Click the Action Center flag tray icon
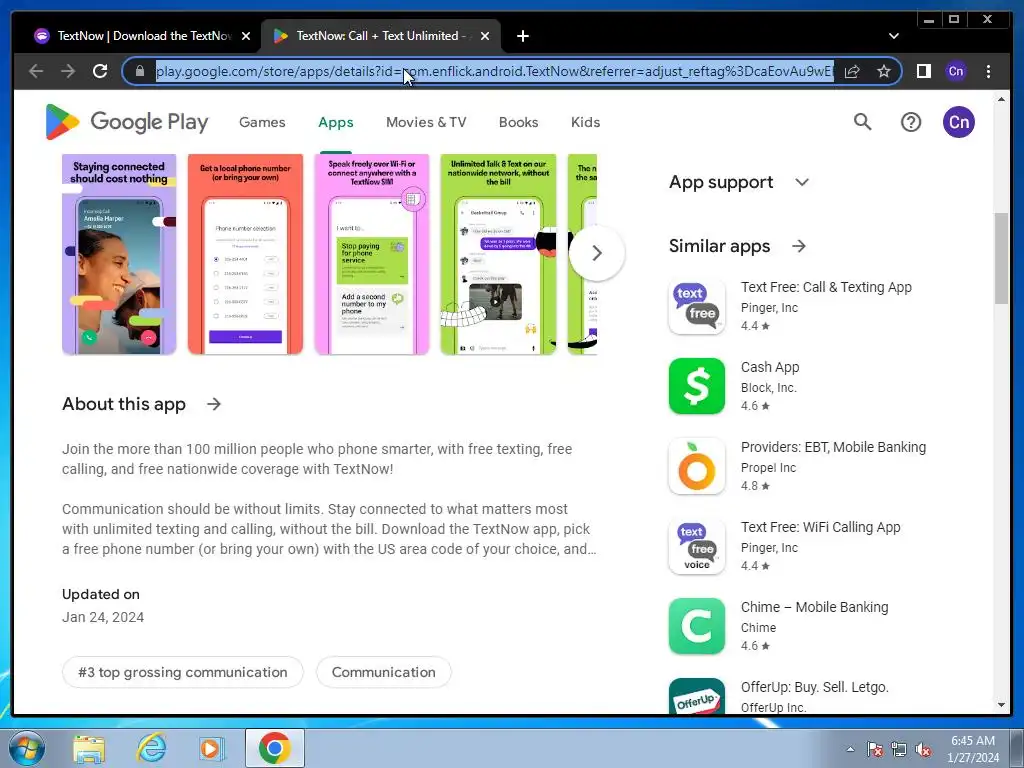The width and height of the screenshot is (1024, 768). click(874, 749)
